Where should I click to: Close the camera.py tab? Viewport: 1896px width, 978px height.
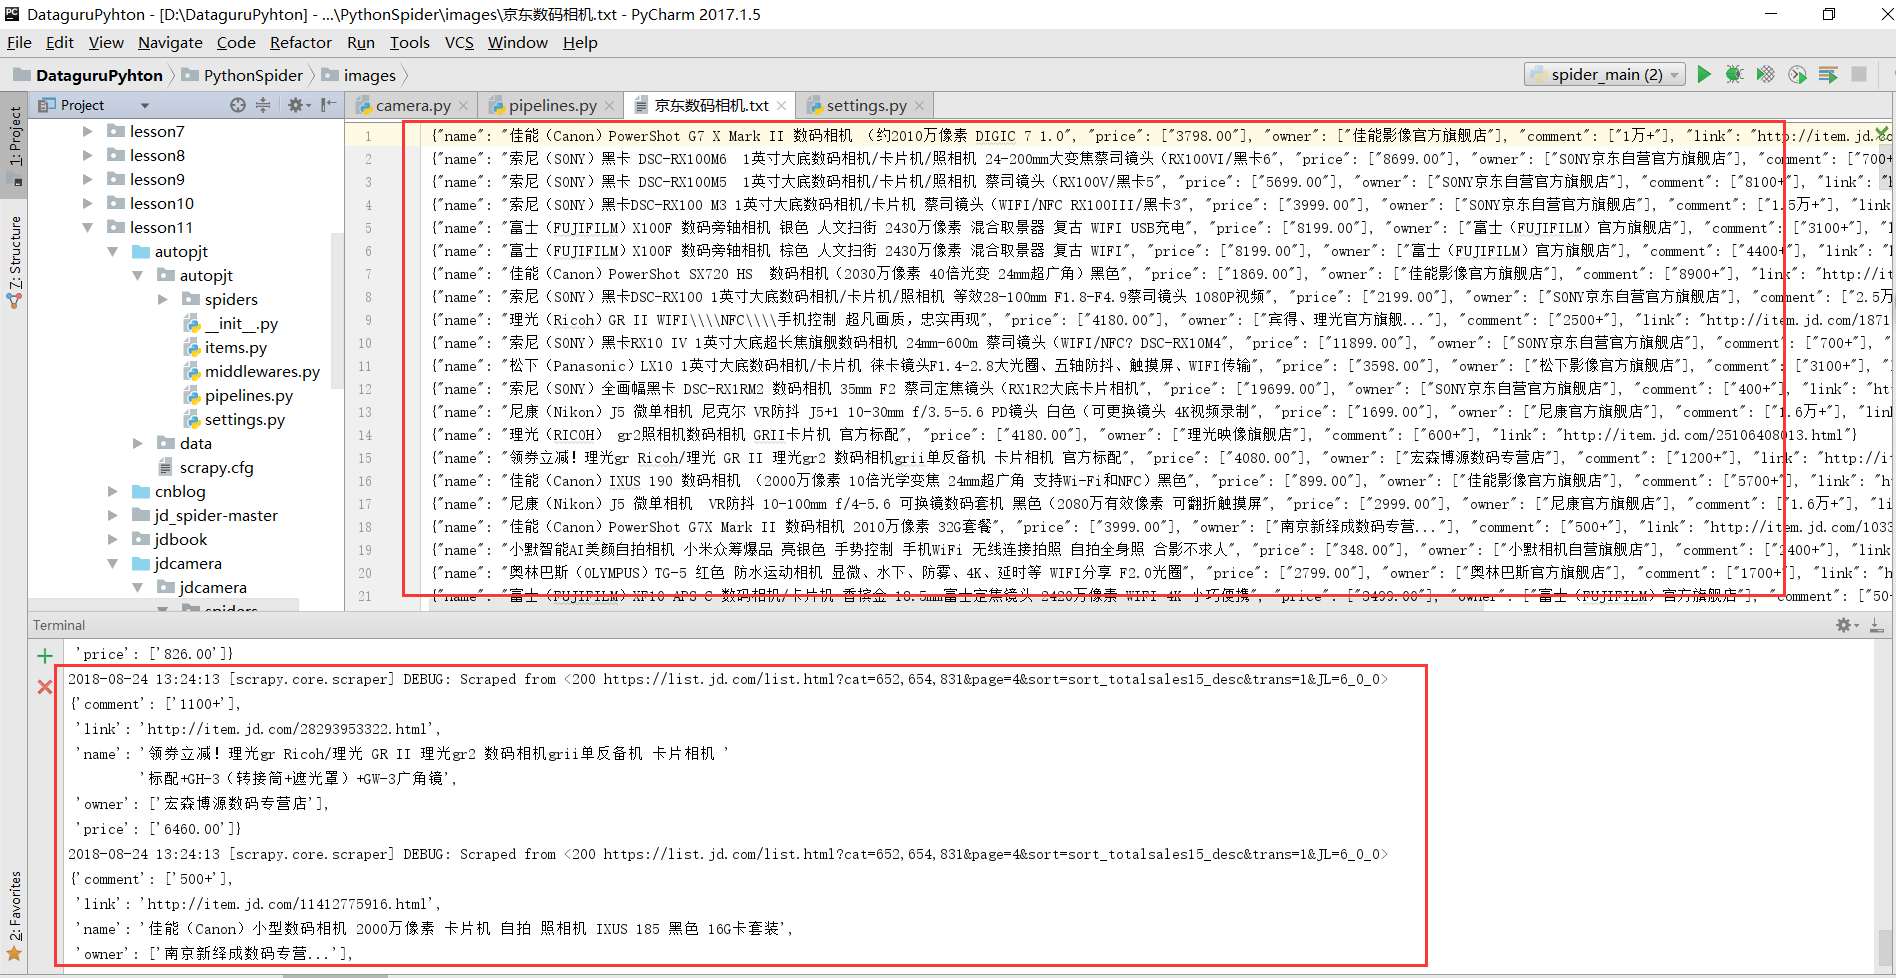coord(465,106)
